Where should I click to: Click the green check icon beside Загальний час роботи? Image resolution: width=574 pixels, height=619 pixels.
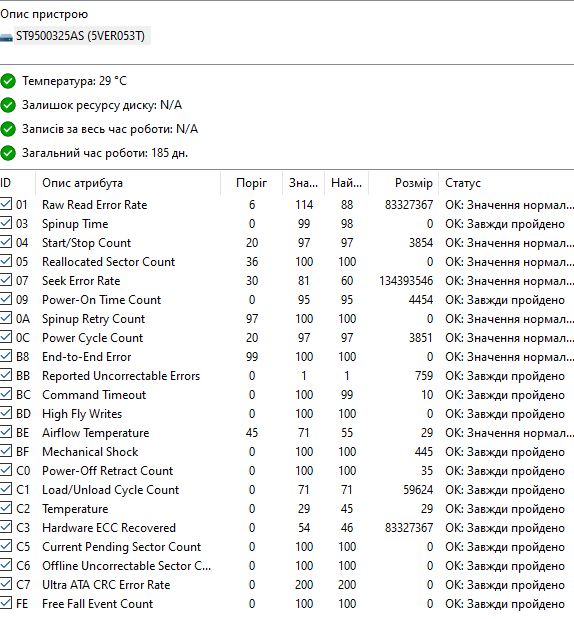(8, 153)
